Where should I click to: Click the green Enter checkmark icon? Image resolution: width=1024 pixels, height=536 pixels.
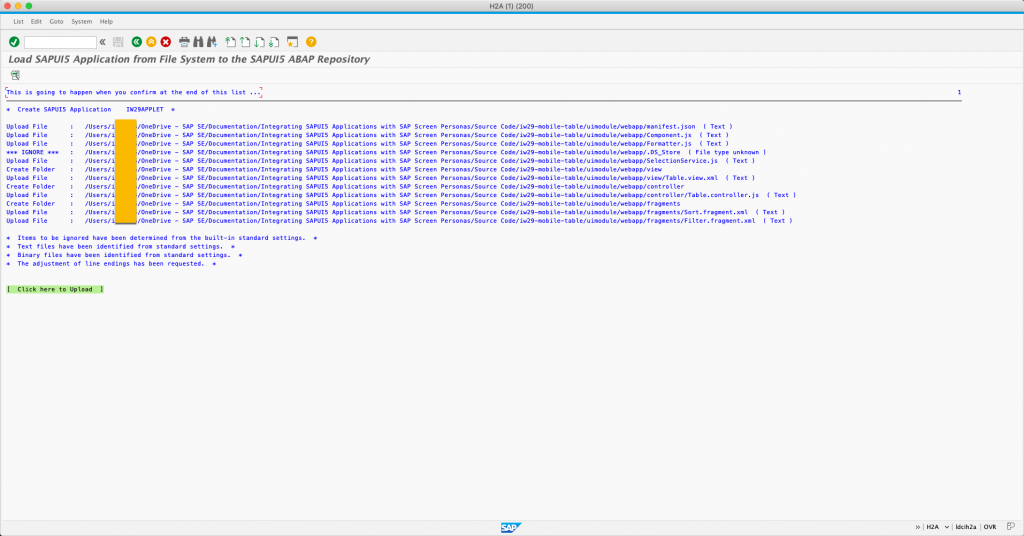(x=14, y=42)
